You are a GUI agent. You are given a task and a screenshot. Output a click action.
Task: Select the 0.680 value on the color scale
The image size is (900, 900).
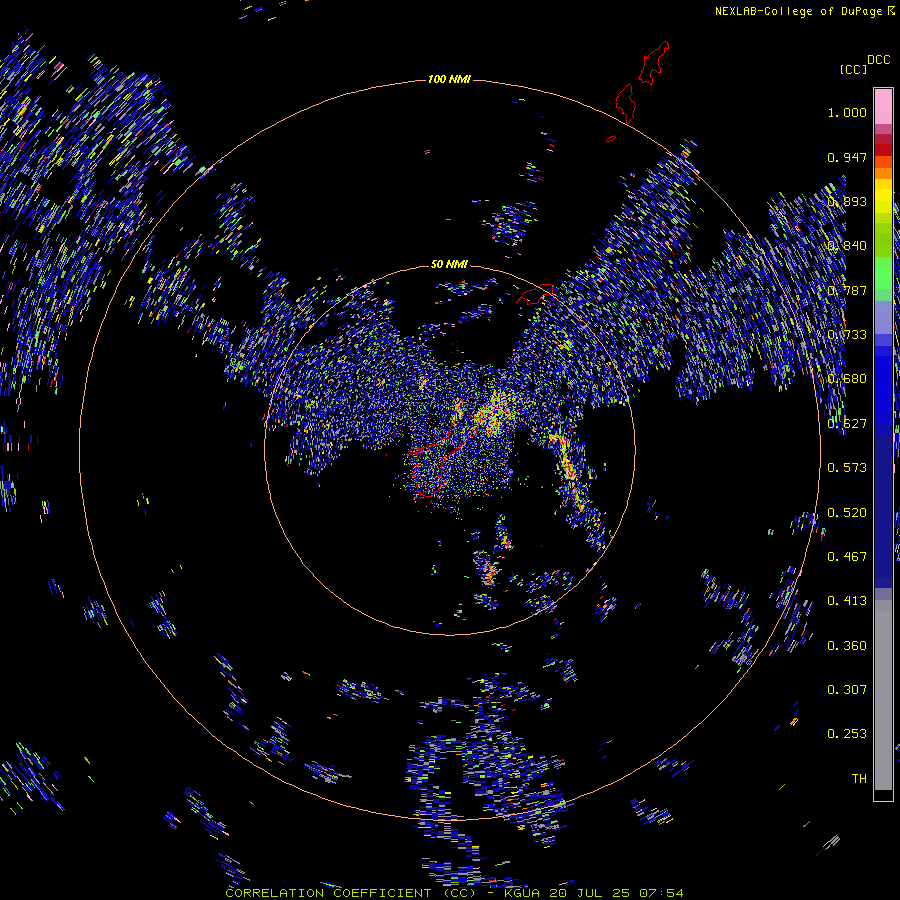point(847,379)
